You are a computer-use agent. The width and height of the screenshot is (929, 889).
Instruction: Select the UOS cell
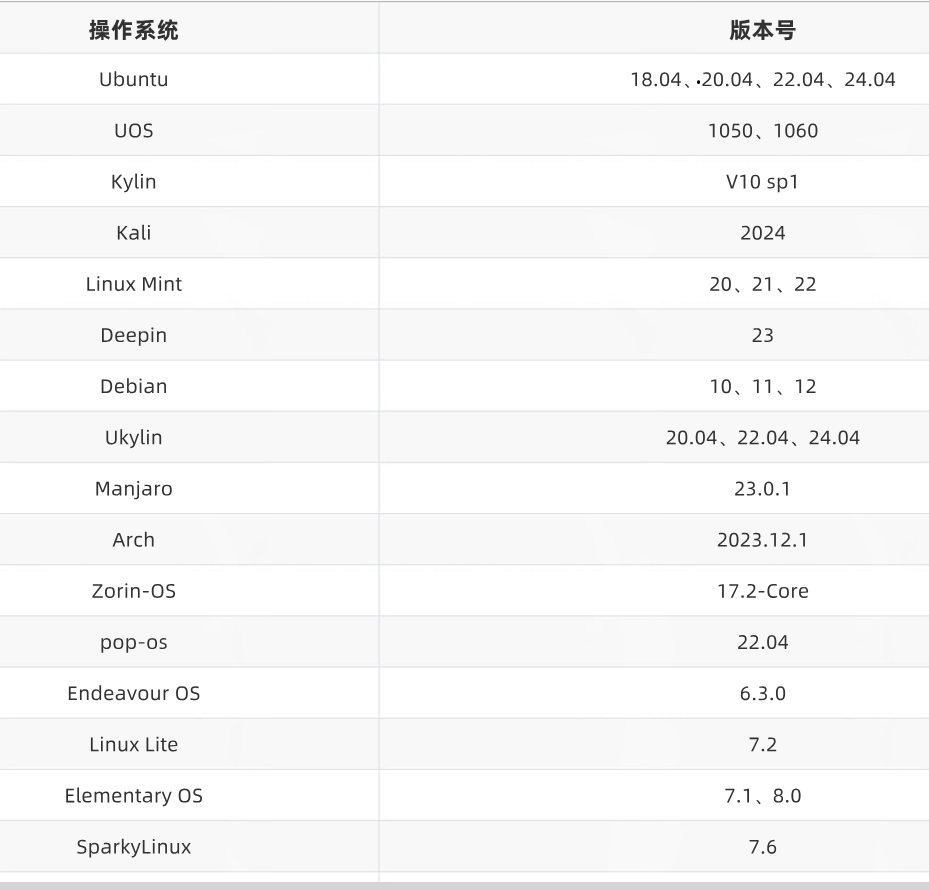[133, 131]
